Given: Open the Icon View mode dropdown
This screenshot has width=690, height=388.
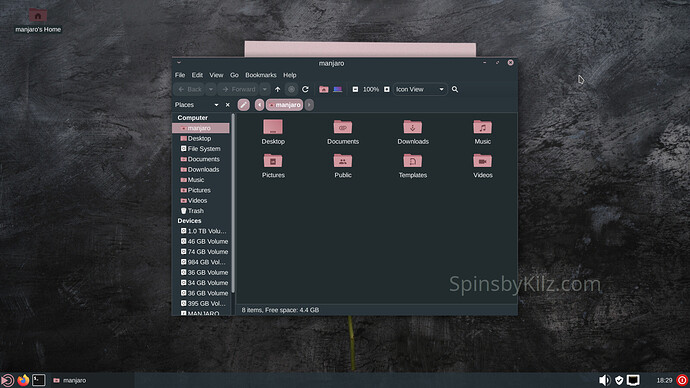Looking at the screenshot, I should pos(420,89).
